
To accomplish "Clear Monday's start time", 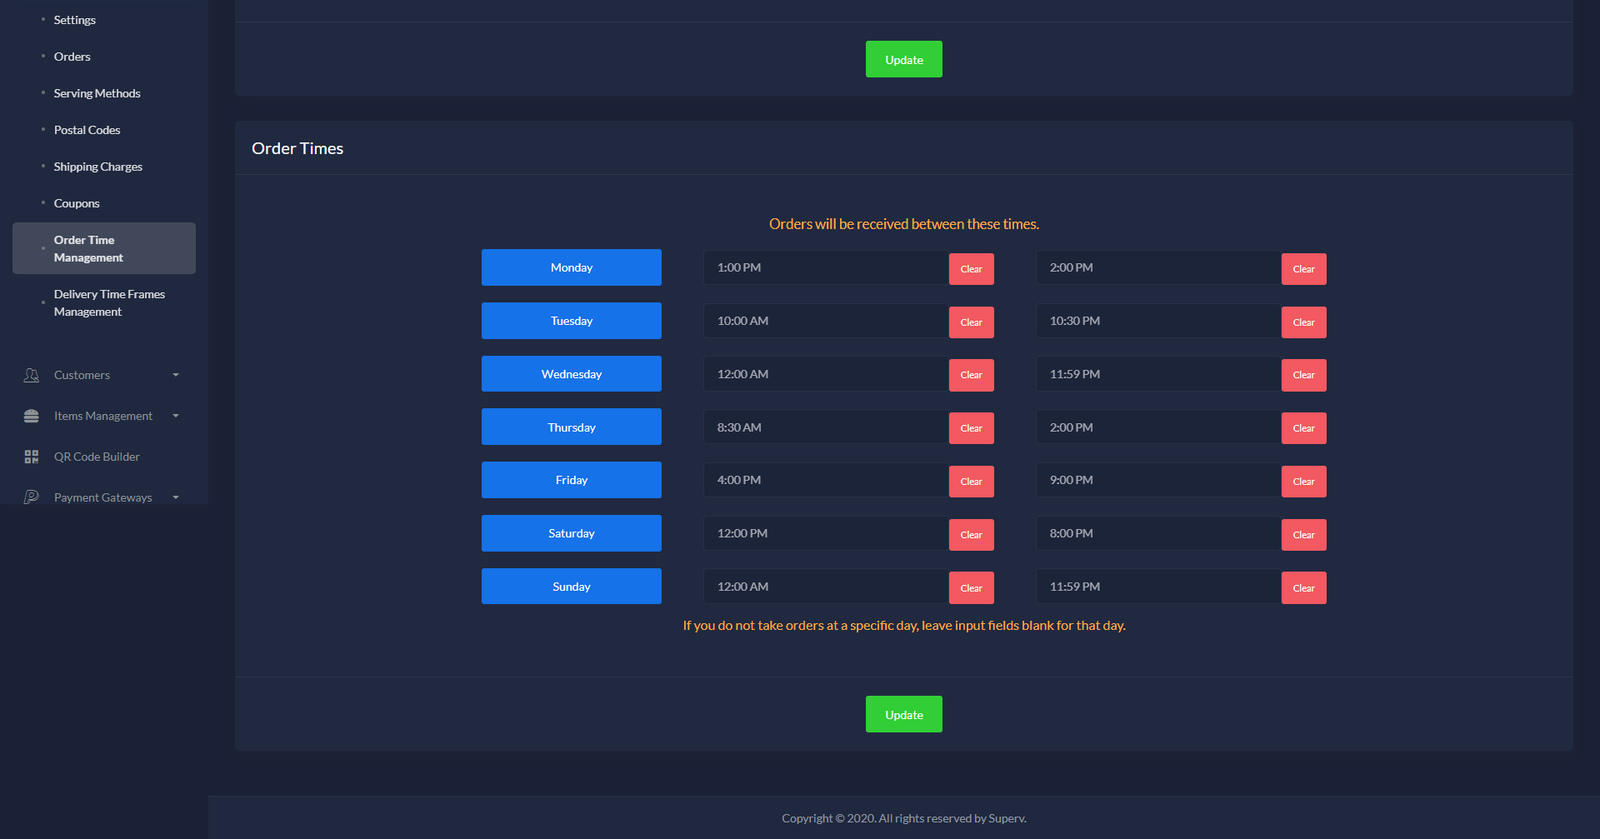I will 971,269.
